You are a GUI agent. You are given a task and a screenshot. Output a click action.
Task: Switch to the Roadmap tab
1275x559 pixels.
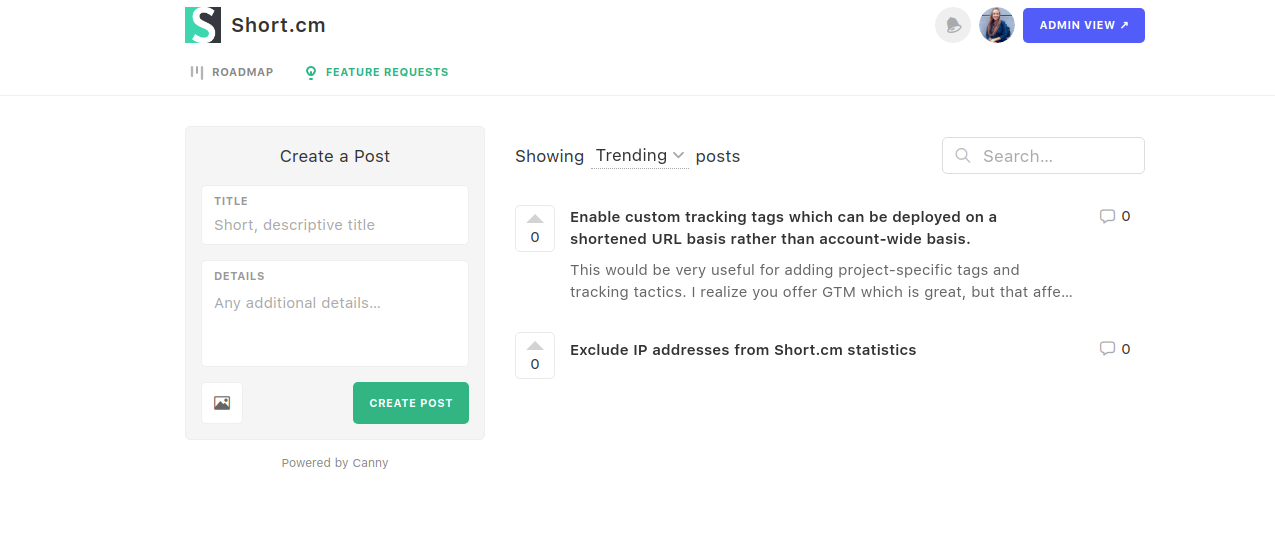(232, 72)
